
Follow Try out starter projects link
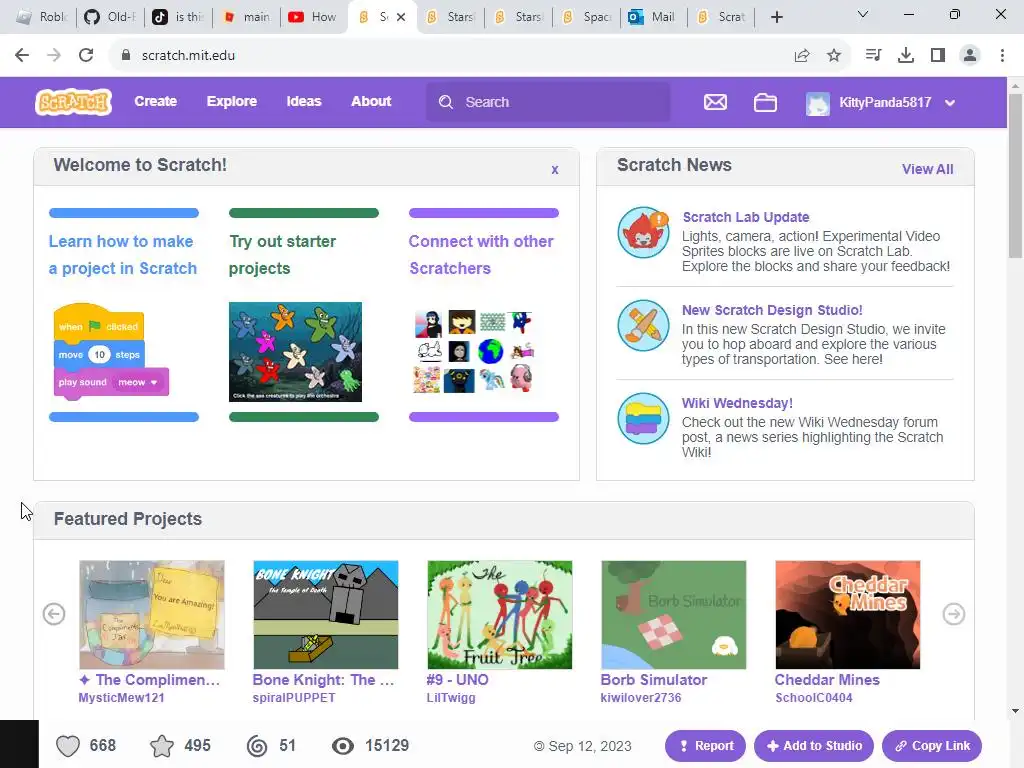pos(282,255)
